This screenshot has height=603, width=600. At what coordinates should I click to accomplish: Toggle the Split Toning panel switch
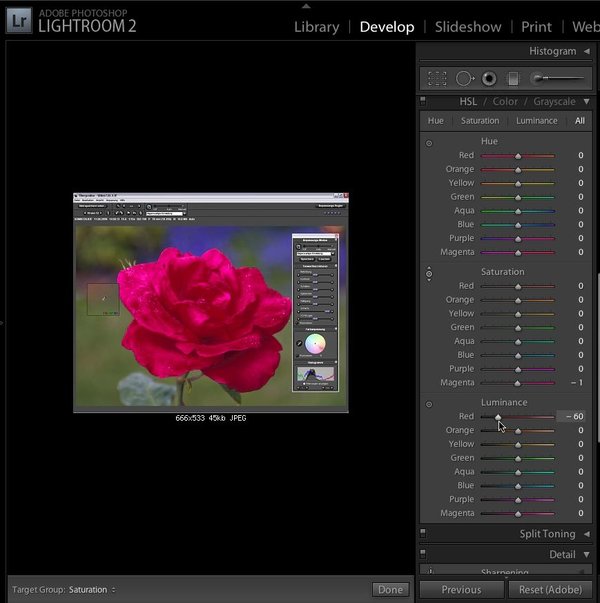click(424, 534)
